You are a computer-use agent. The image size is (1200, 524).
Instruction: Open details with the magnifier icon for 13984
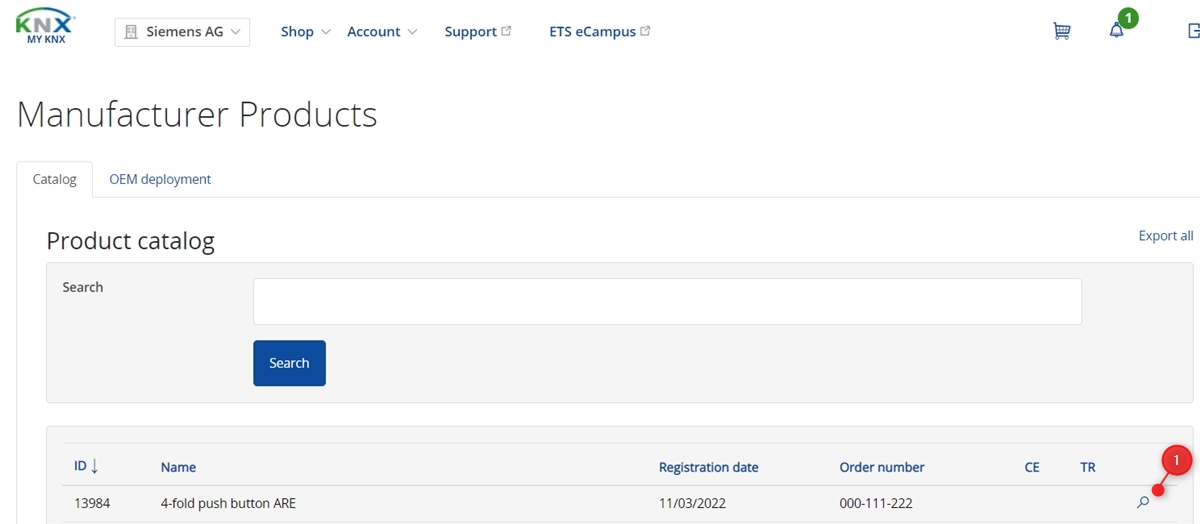tap(1143, 503)
